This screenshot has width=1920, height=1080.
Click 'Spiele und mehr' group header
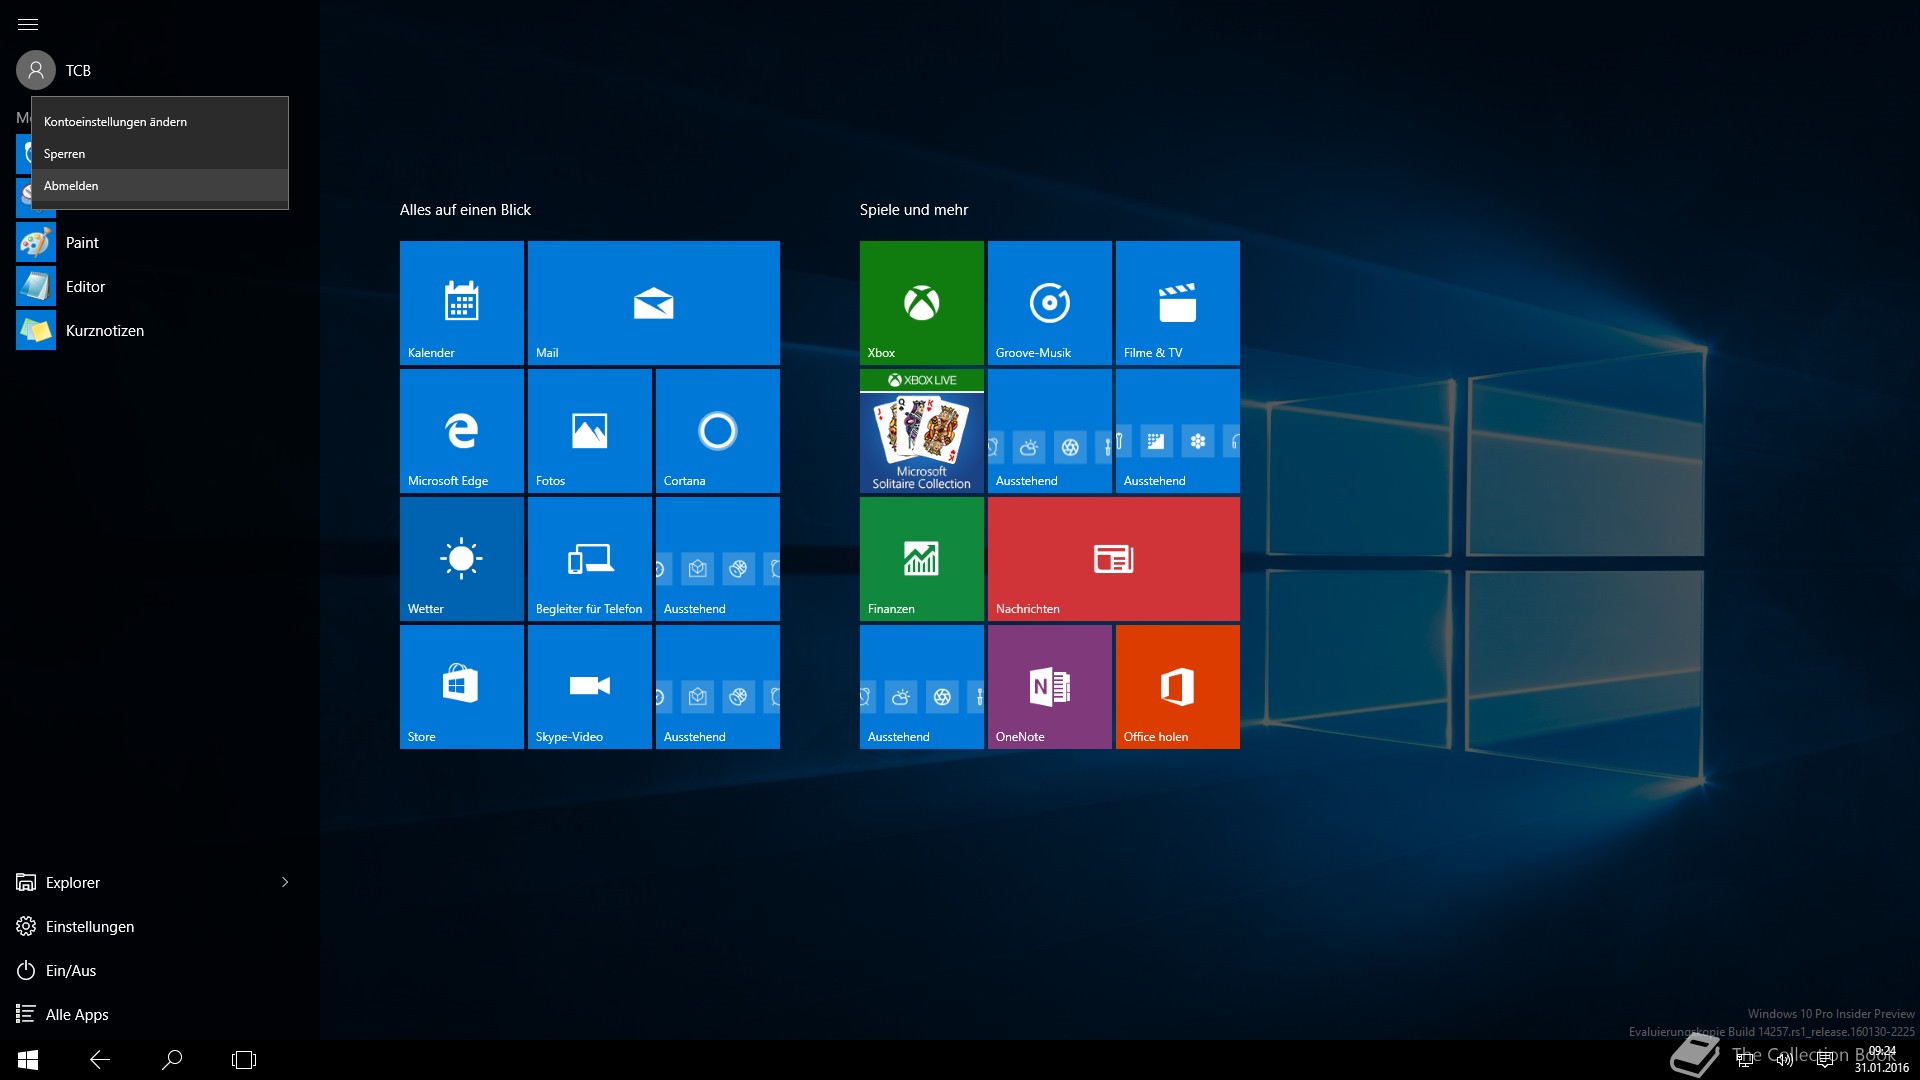[x=914, y=210]
